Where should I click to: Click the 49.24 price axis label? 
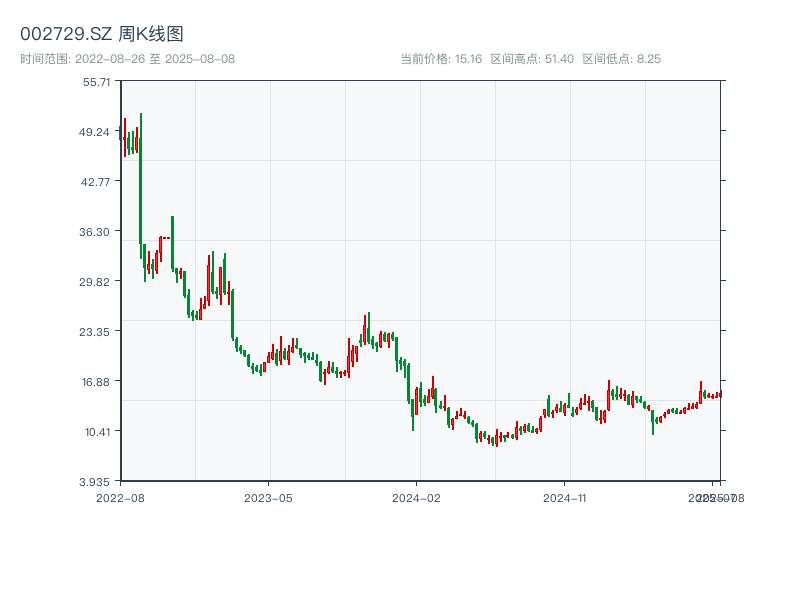click(97, 132)
